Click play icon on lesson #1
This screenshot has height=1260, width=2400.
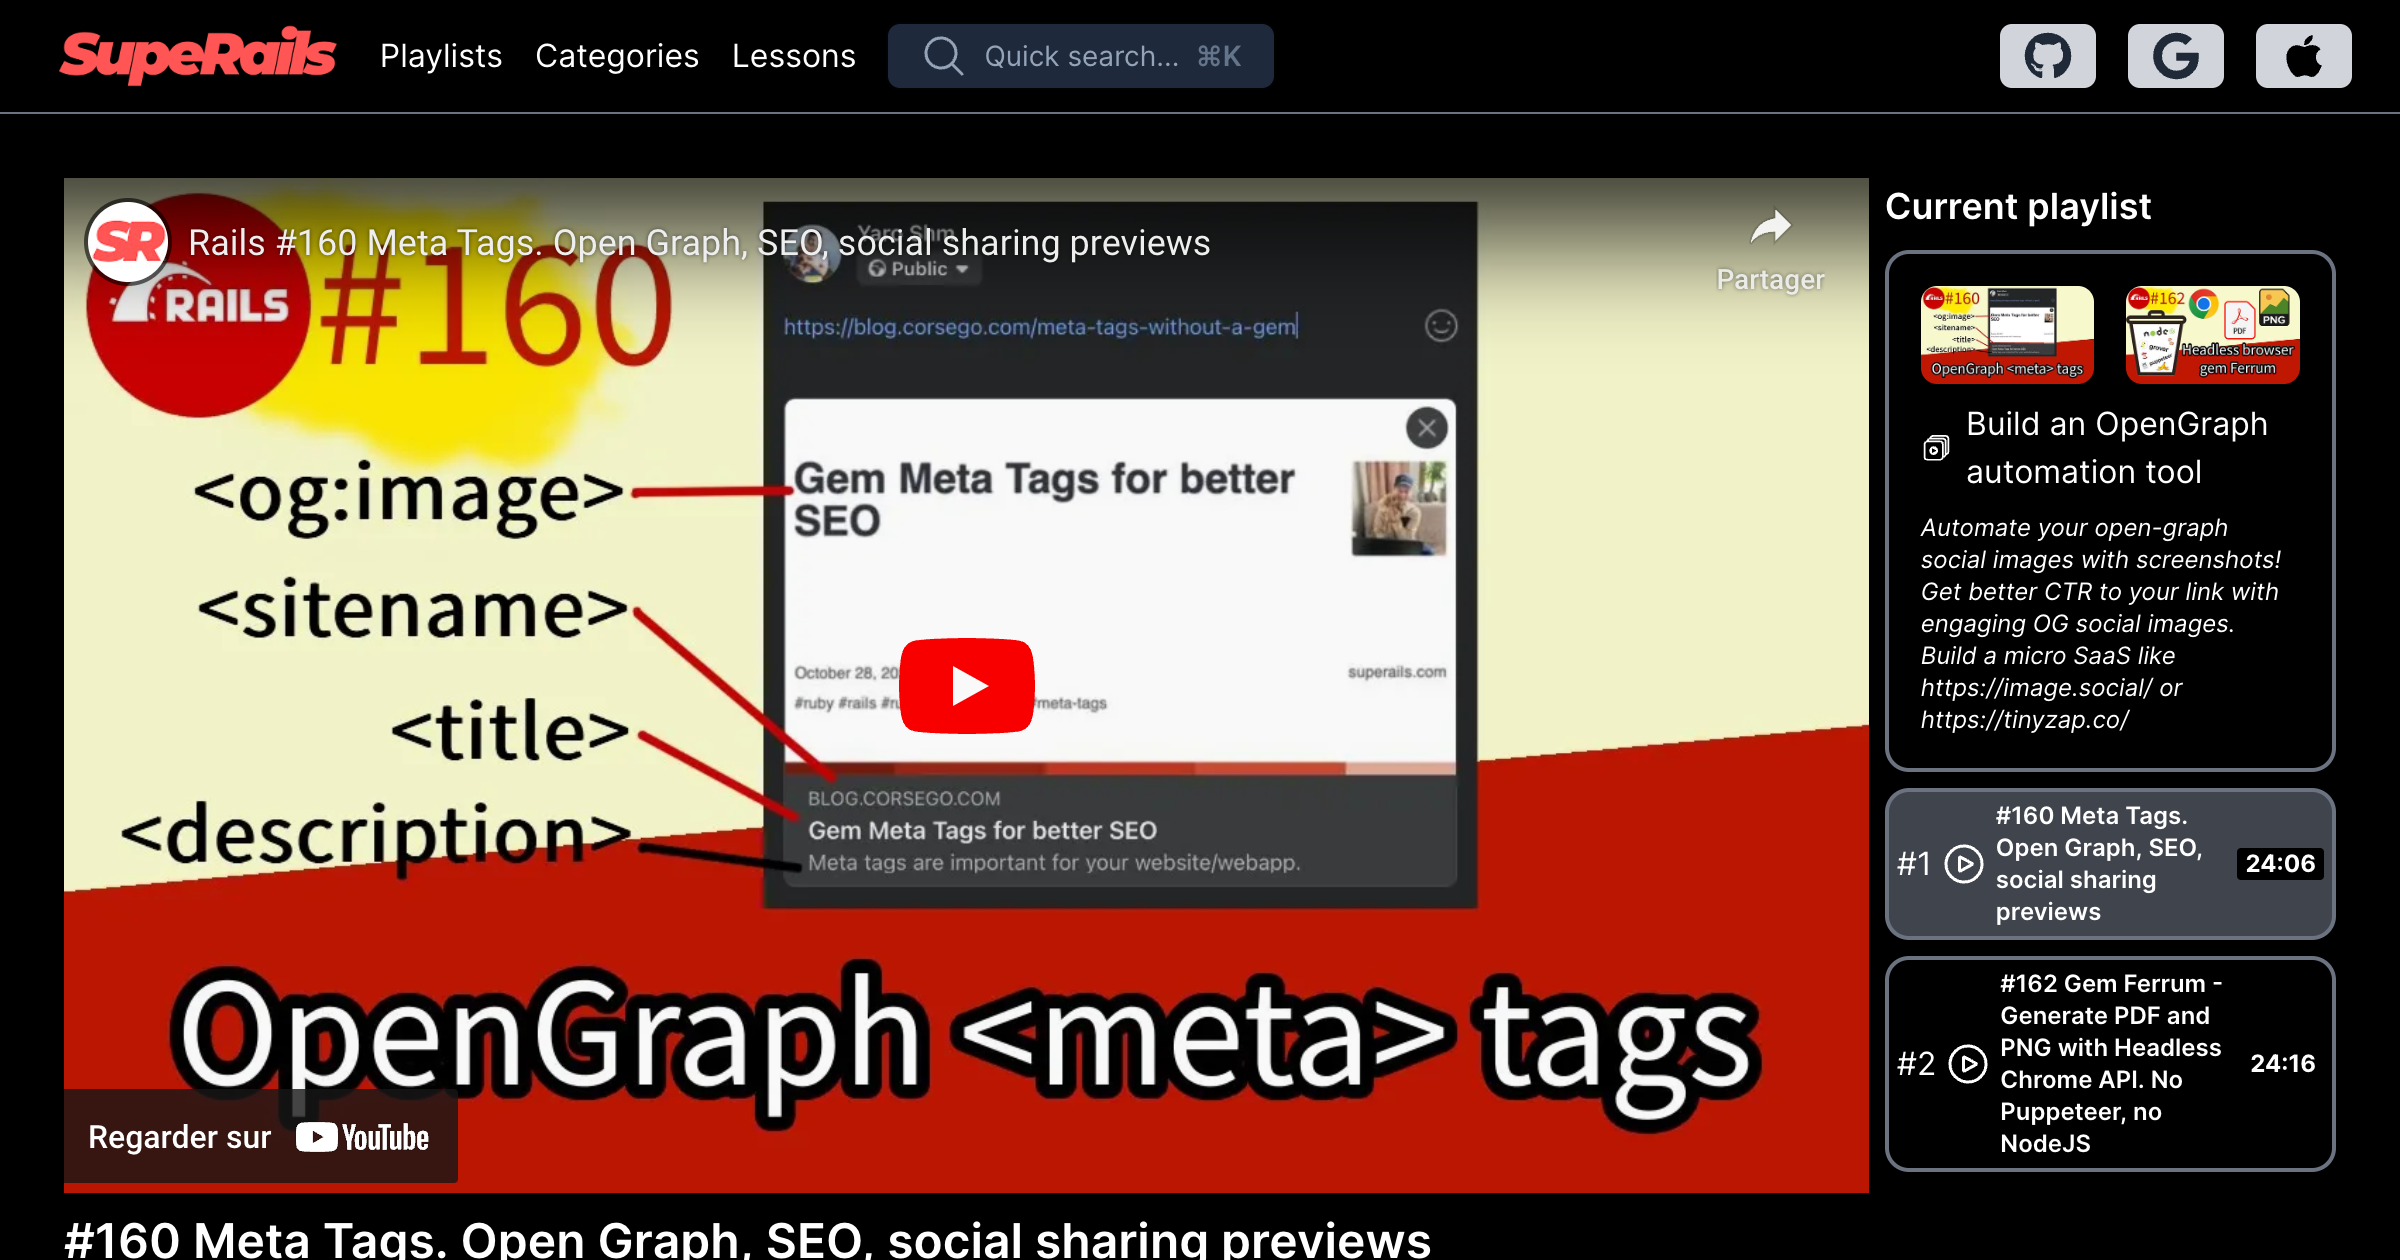click(1964, 864)
